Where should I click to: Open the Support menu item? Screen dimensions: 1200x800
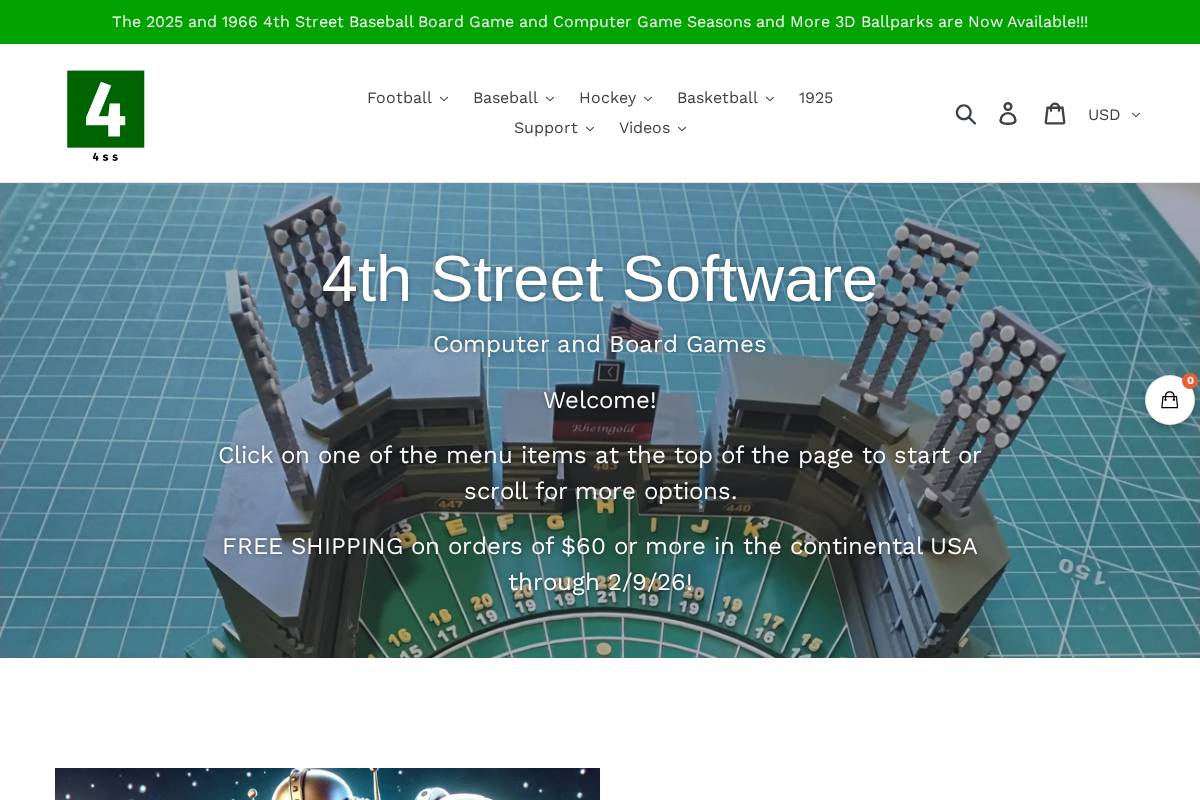point(545,128)
